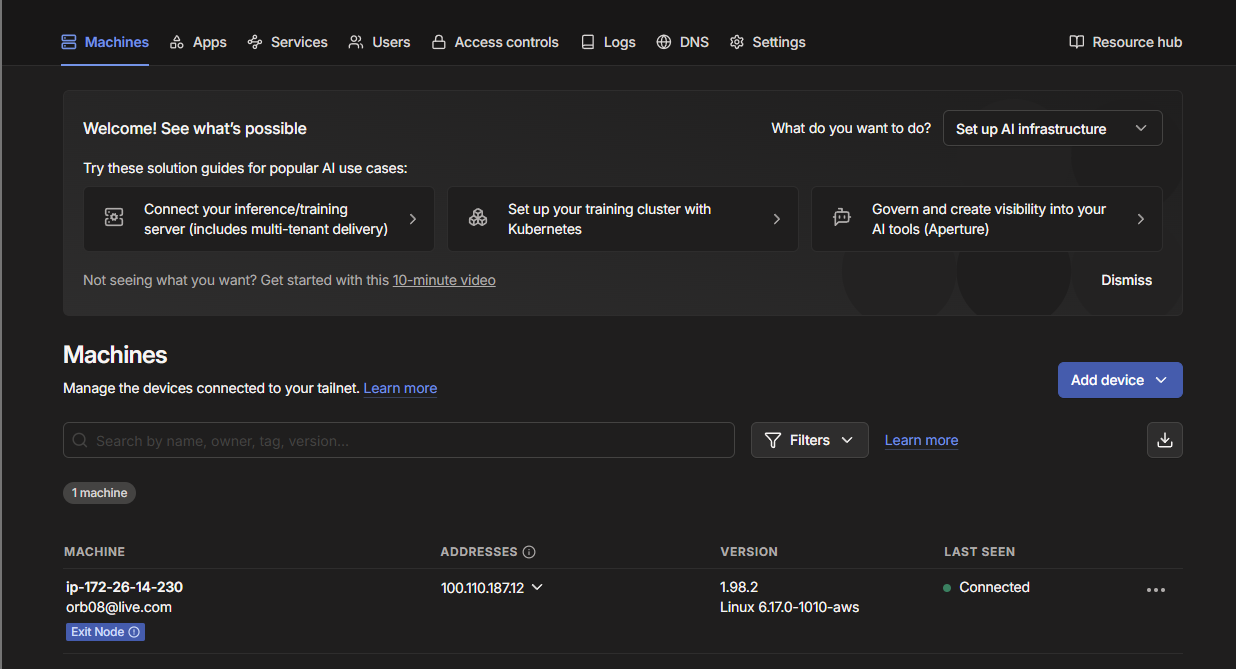Click the Add device button
The image size is (1236, 669).
(1120, 380)
